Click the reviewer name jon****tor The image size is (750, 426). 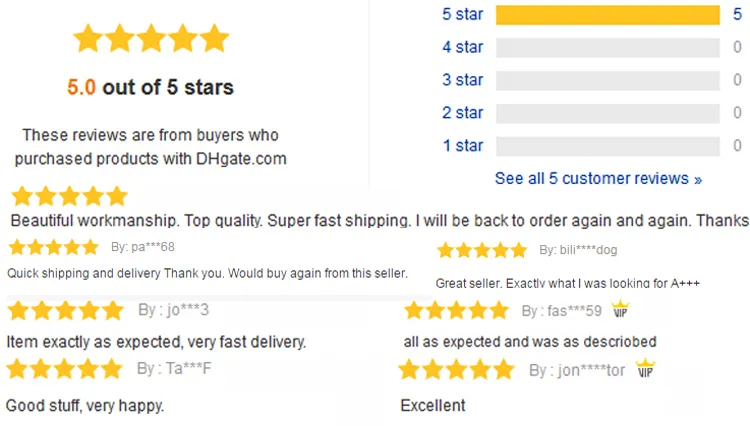point(576,370)
